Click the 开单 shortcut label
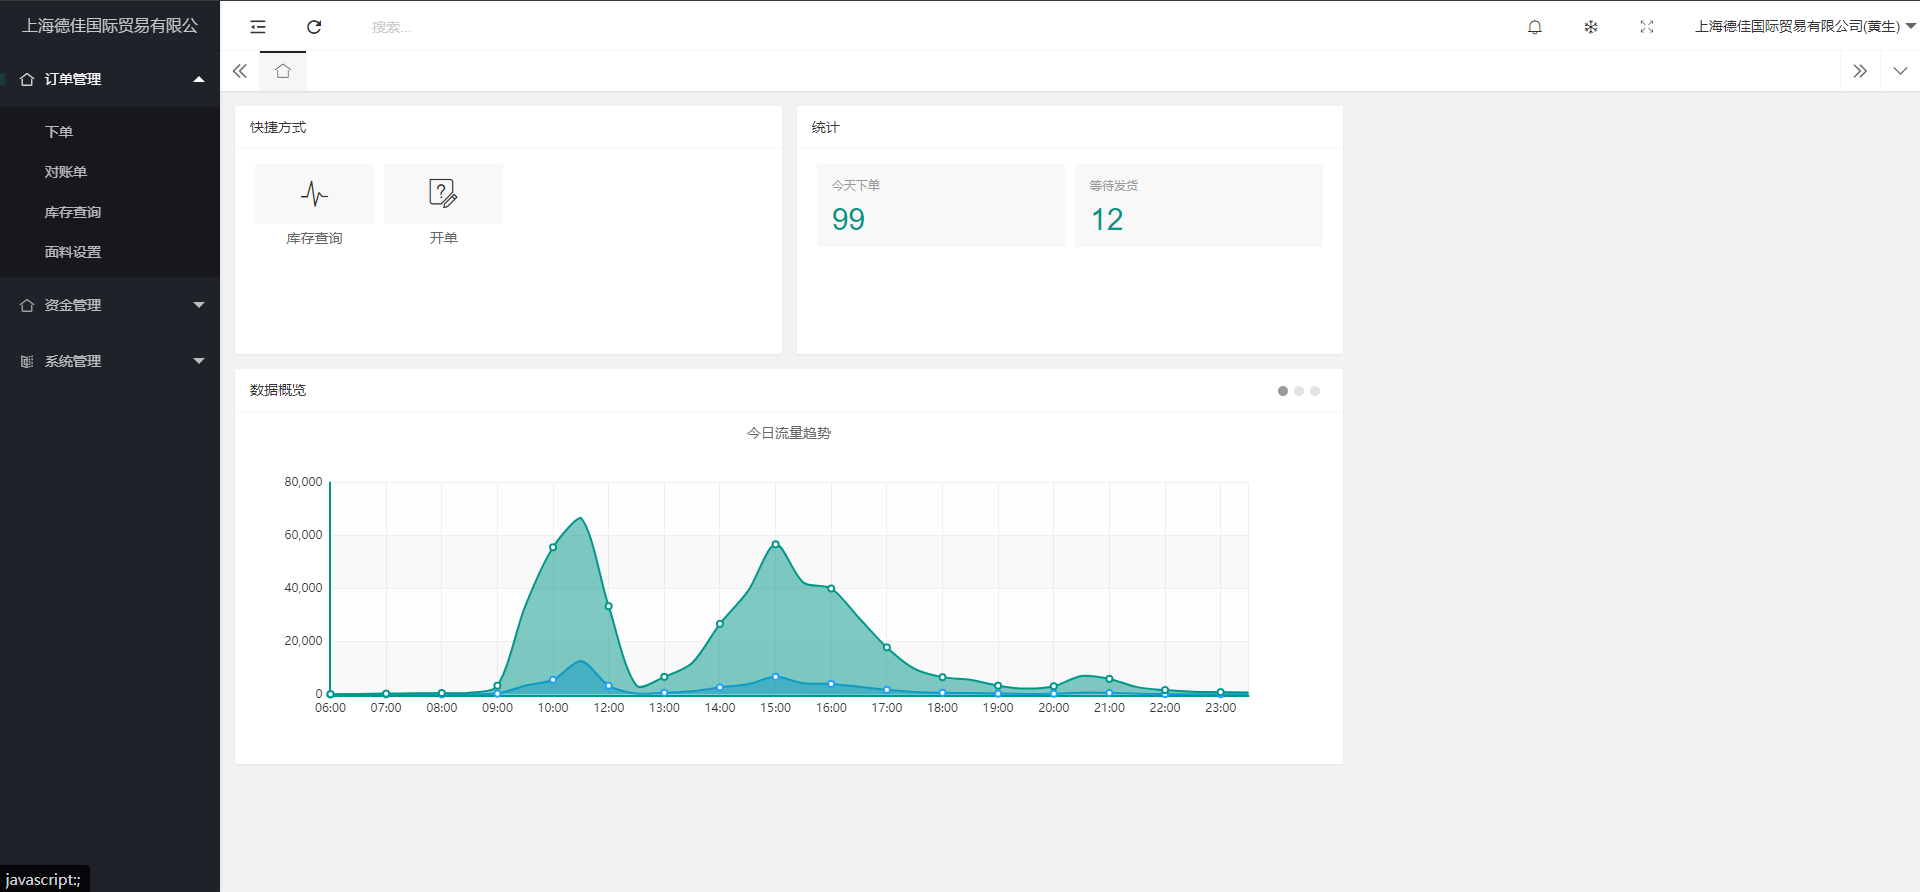1920x892 pixels. (x=443, y=238)
